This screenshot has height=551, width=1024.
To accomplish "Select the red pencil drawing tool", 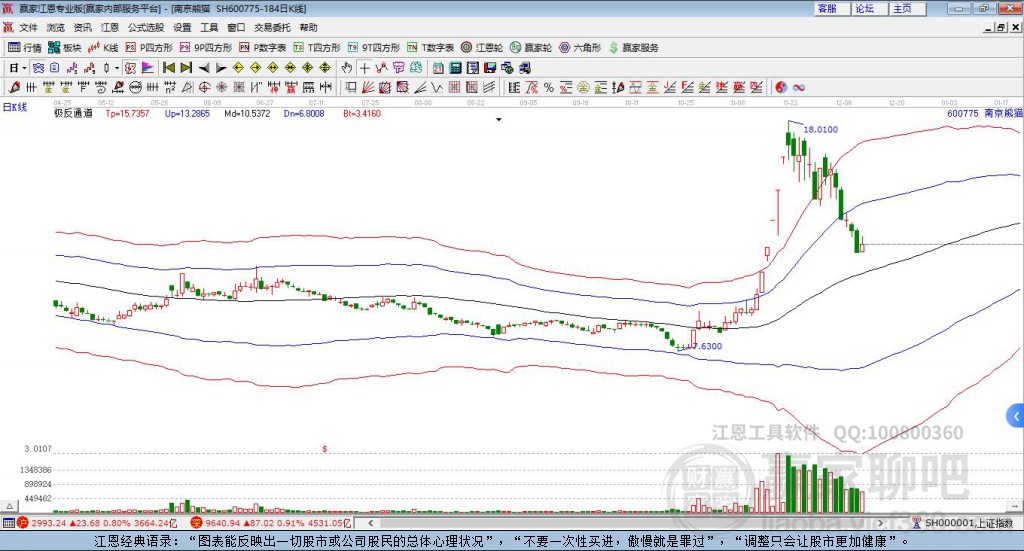I will click(14, 87).
